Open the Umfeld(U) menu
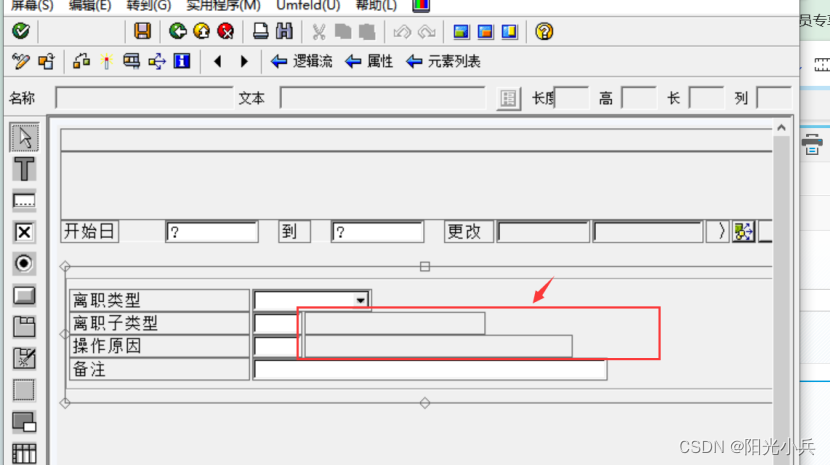The height and width of the screenshot is (465, 831). point(308,5)
